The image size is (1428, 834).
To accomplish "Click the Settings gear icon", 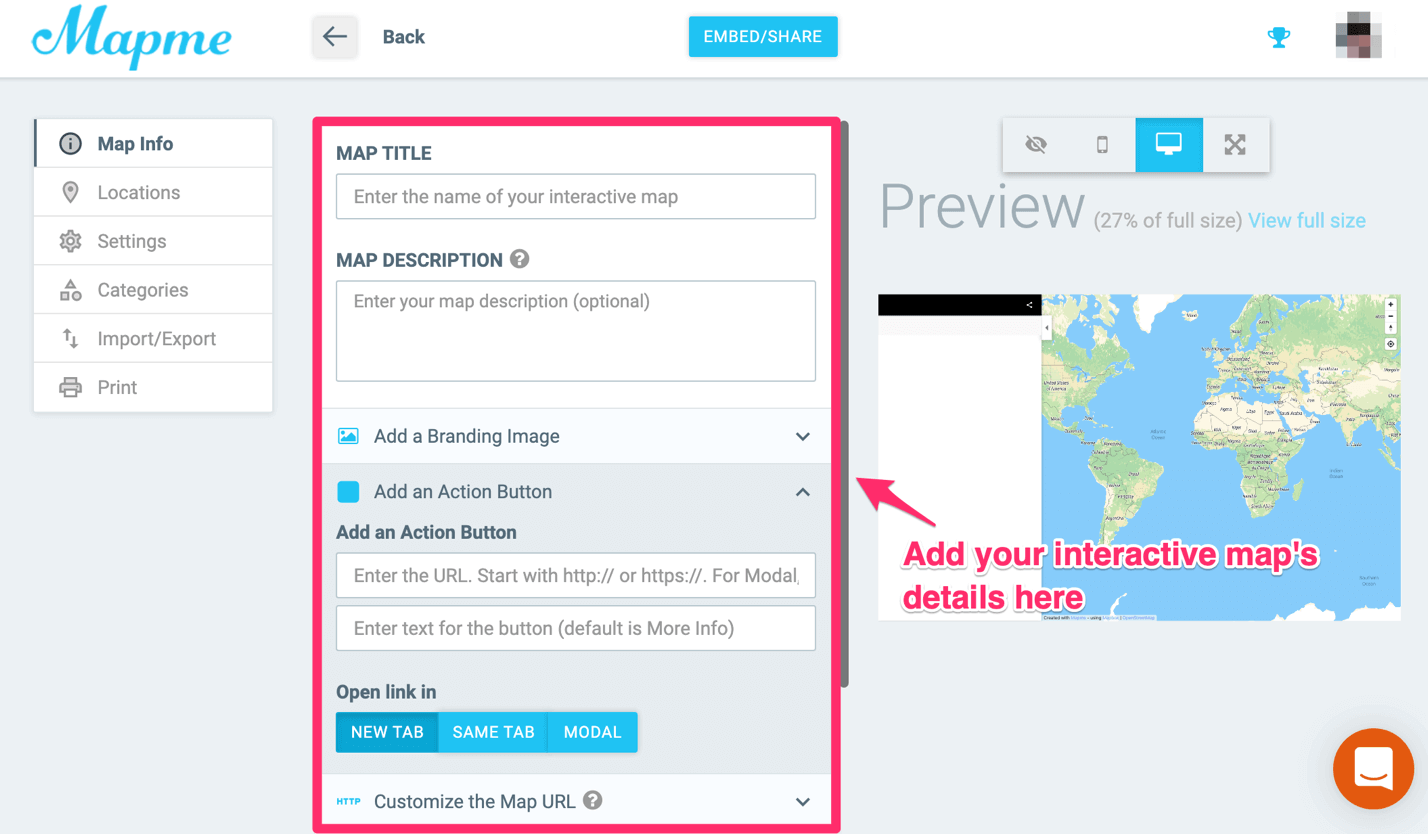I will coord(70,241).
